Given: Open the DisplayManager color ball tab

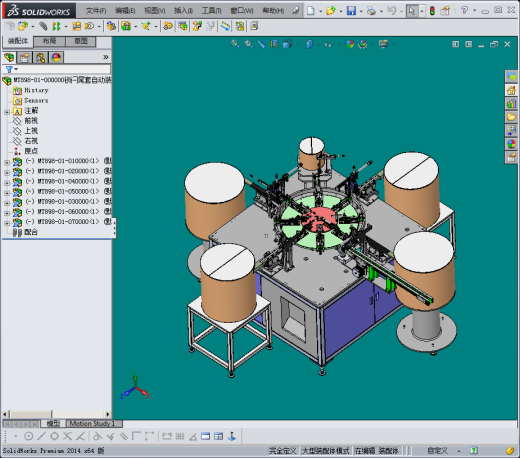Looking at the screenshot, I should [56, 58].
